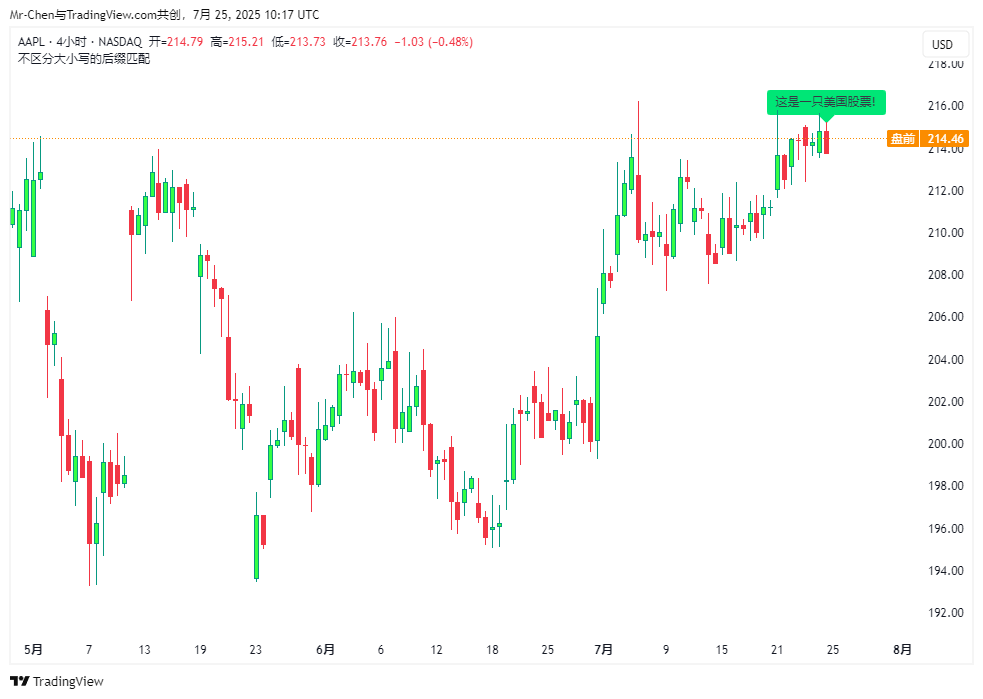Click the 216.00 price axis label
The height and width of the screenshot is (699, 983).
pos(945,105)
